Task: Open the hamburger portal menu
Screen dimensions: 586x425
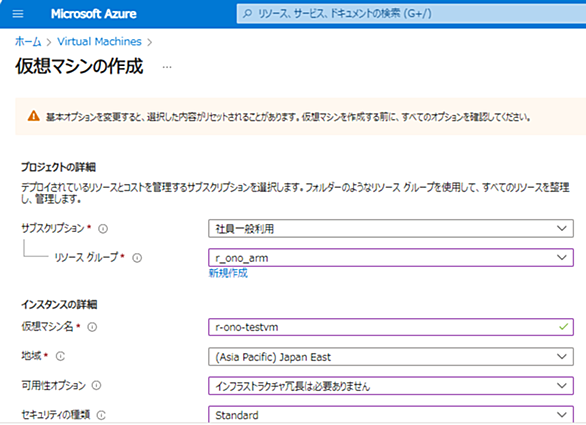Action: [x=18, y=14]
